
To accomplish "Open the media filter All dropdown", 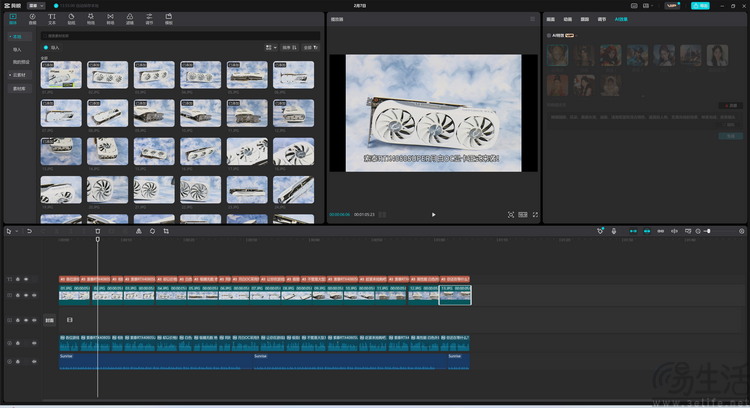I will 311,47.
